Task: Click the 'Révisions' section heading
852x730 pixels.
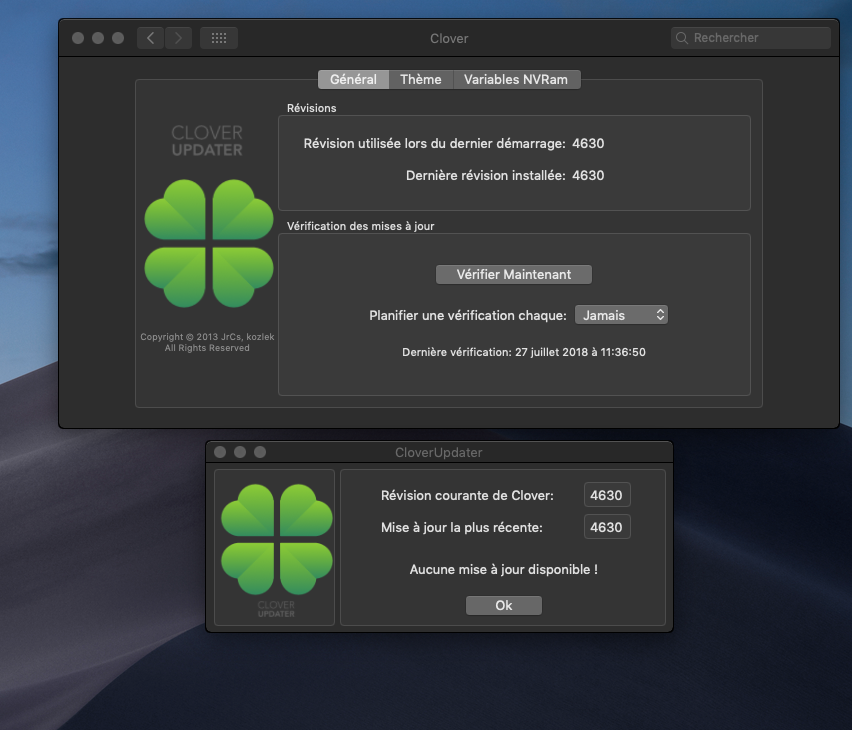Action: [x=311, y=108]
